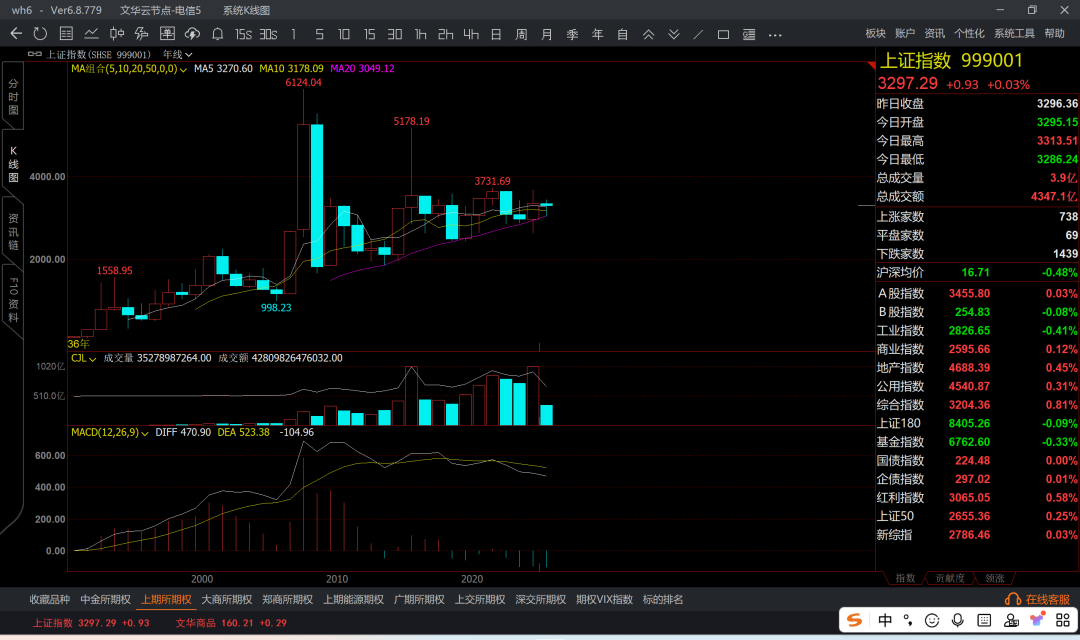The image size is (1080, 640).
Task: Select the 指数 tab under the index list
Action: [905, 578]
